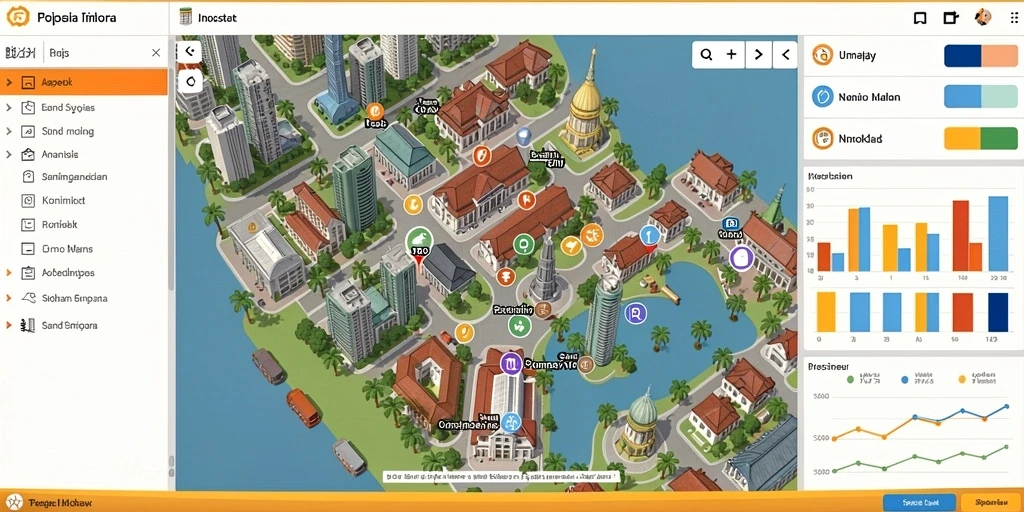
Task: Click the user avatar in top bar
Action: (982, 18)
